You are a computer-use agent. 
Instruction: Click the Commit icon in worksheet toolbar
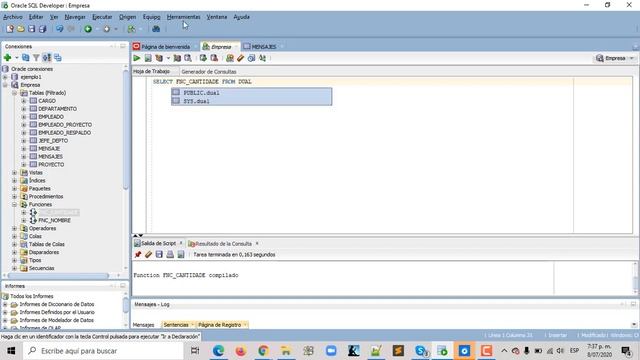(x=203, y=58)
